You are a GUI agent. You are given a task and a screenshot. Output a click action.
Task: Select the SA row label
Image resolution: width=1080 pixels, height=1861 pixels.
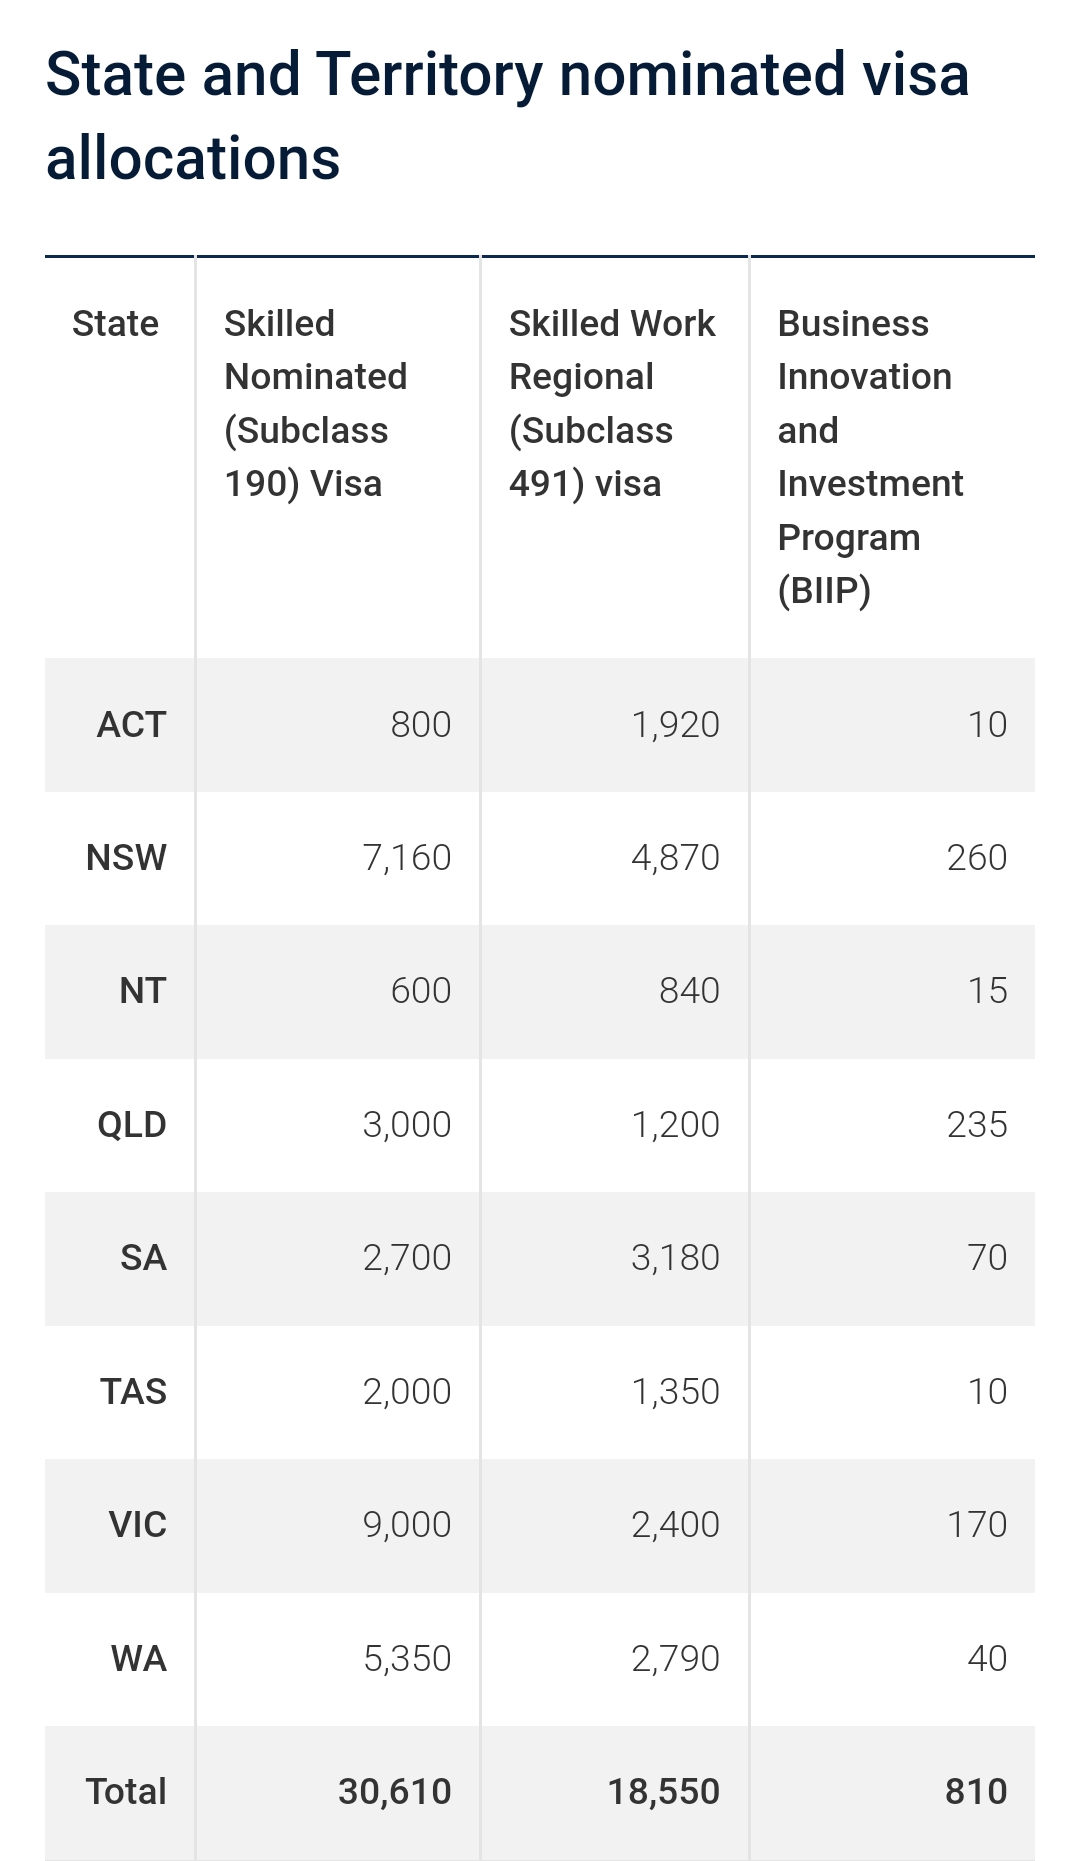[143, 1258]
